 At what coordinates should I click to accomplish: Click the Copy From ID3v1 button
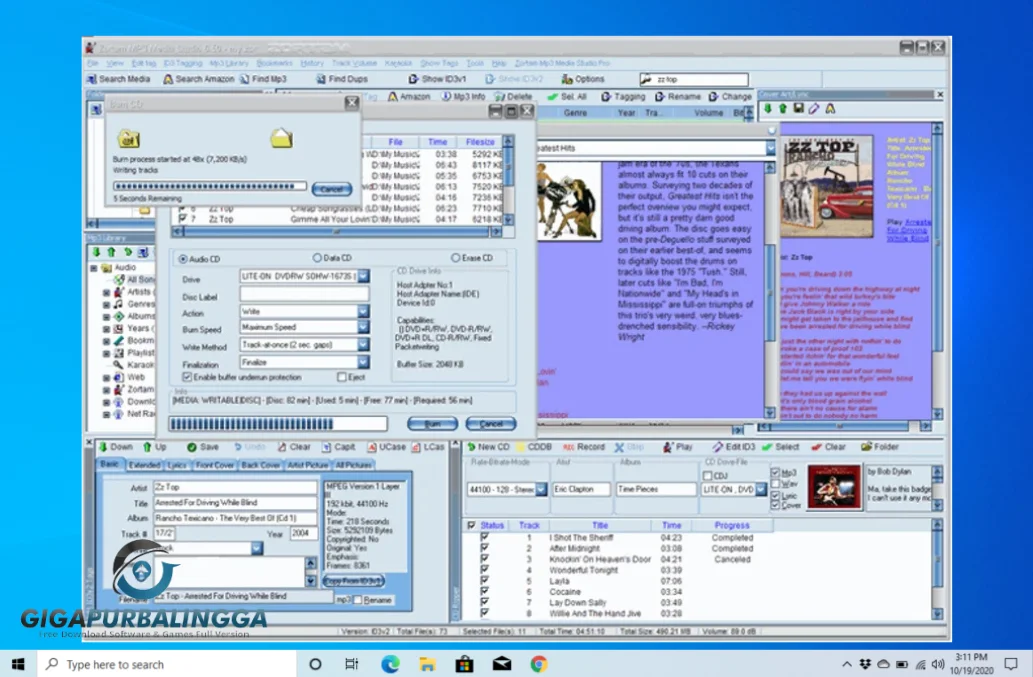coord(354,581)
